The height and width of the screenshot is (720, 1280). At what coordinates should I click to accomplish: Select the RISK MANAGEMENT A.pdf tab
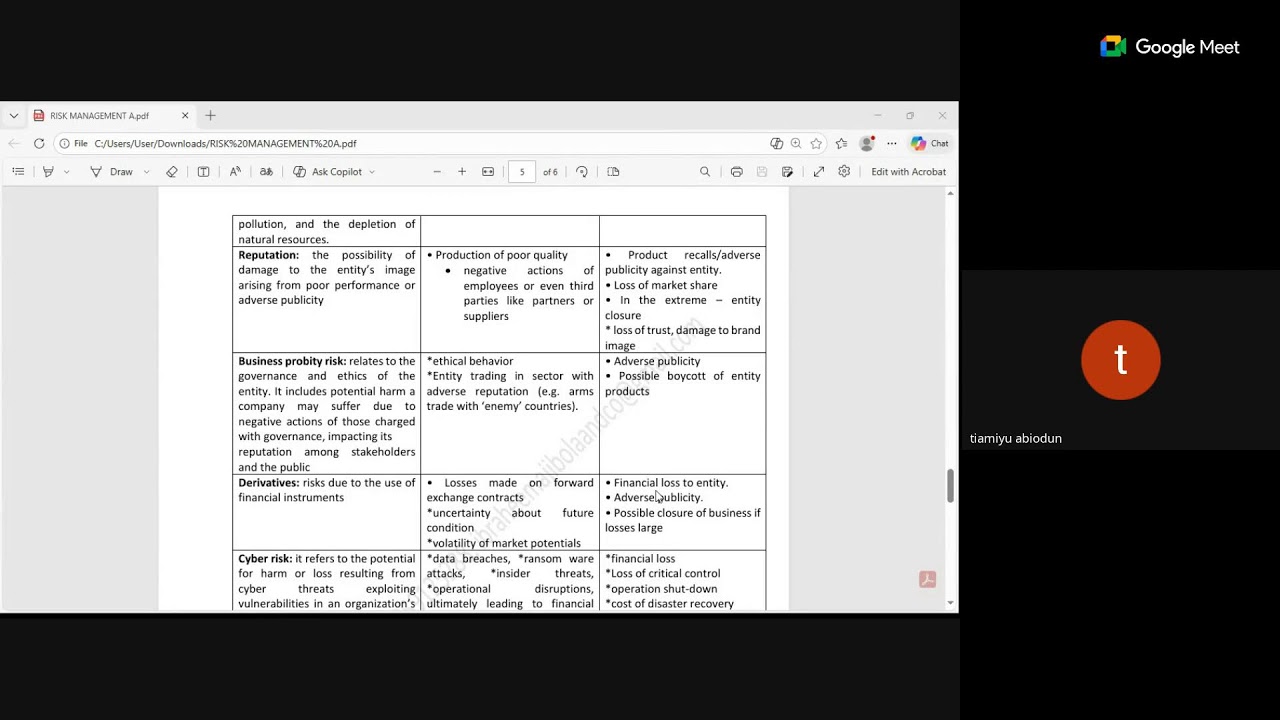[110, 116]
